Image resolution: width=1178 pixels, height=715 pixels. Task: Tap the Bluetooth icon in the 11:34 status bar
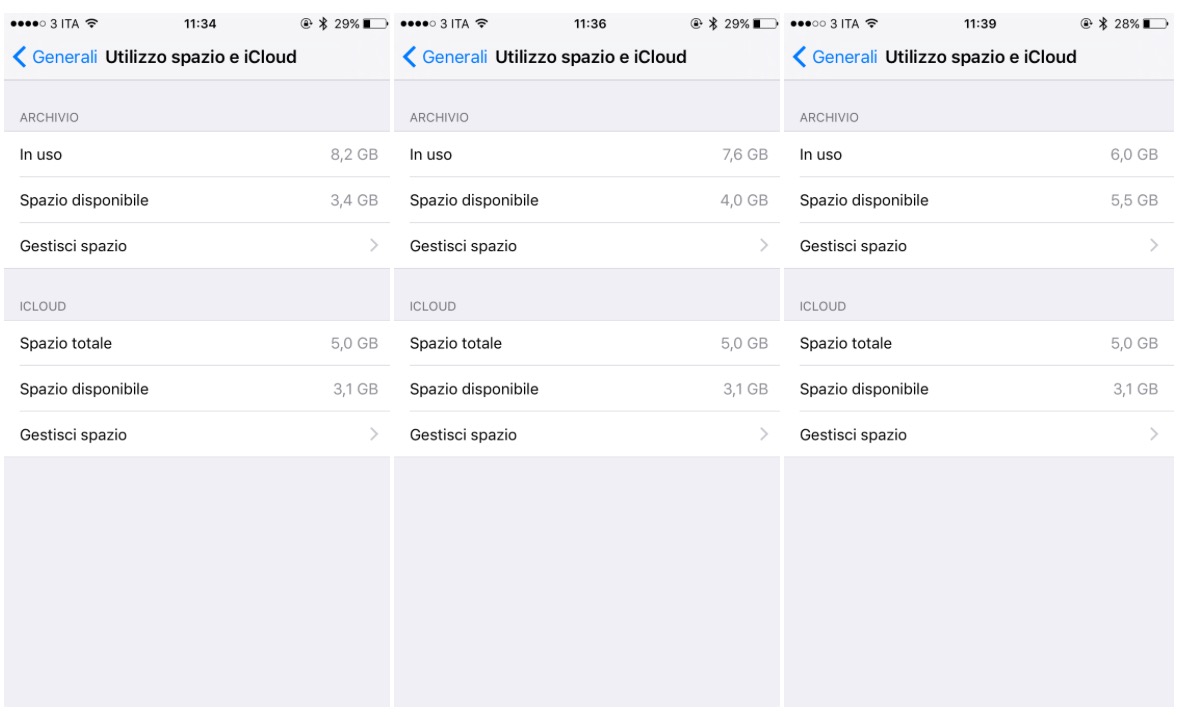(x=323, y=23)
